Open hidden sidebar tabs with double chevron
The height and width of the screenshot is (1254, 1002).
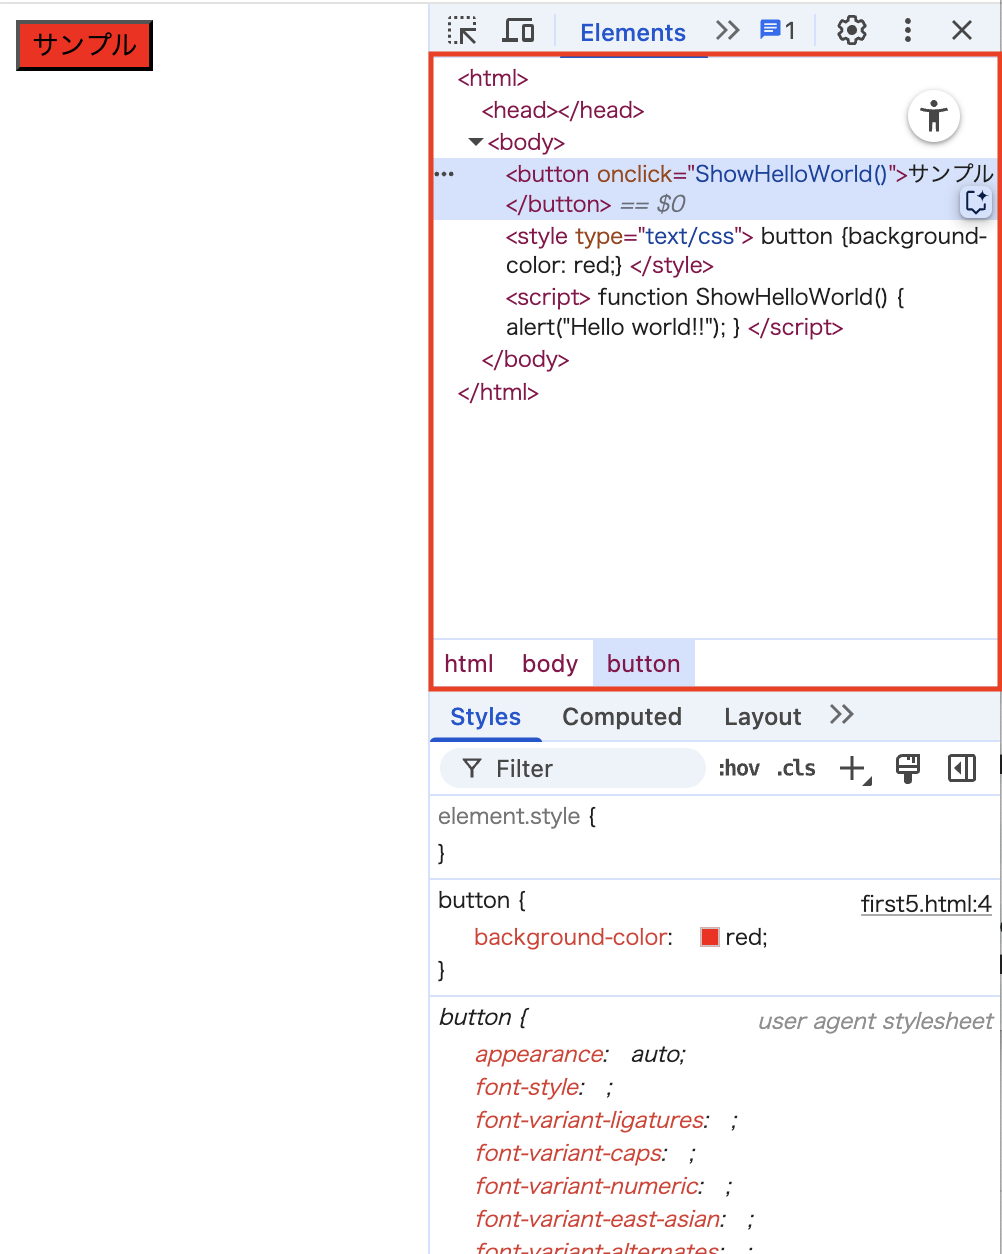click(840, 716)
